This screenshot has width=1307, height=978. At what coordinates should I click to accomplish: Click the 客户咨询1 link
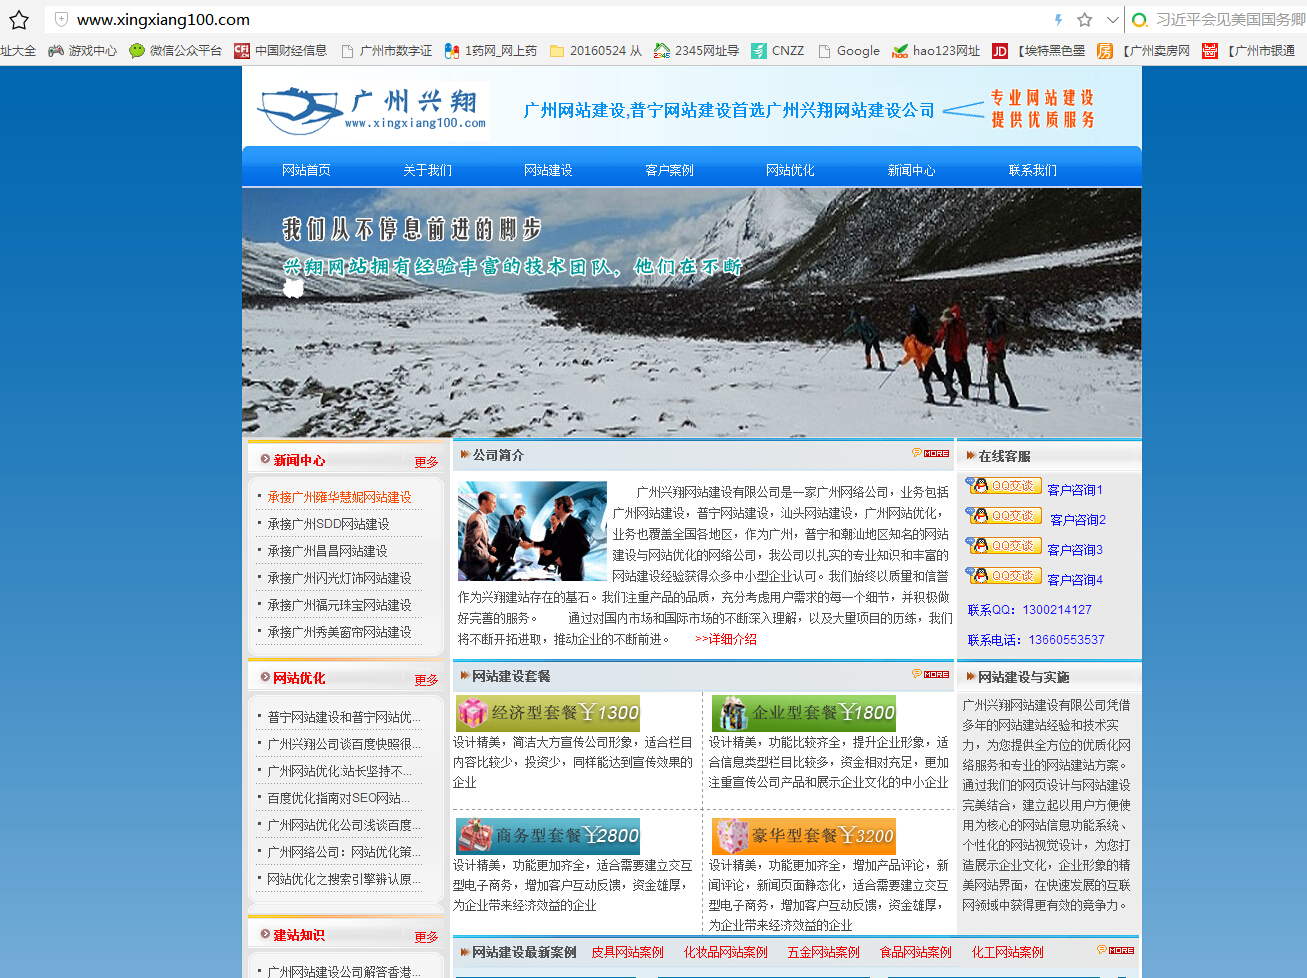[1075, 490]
